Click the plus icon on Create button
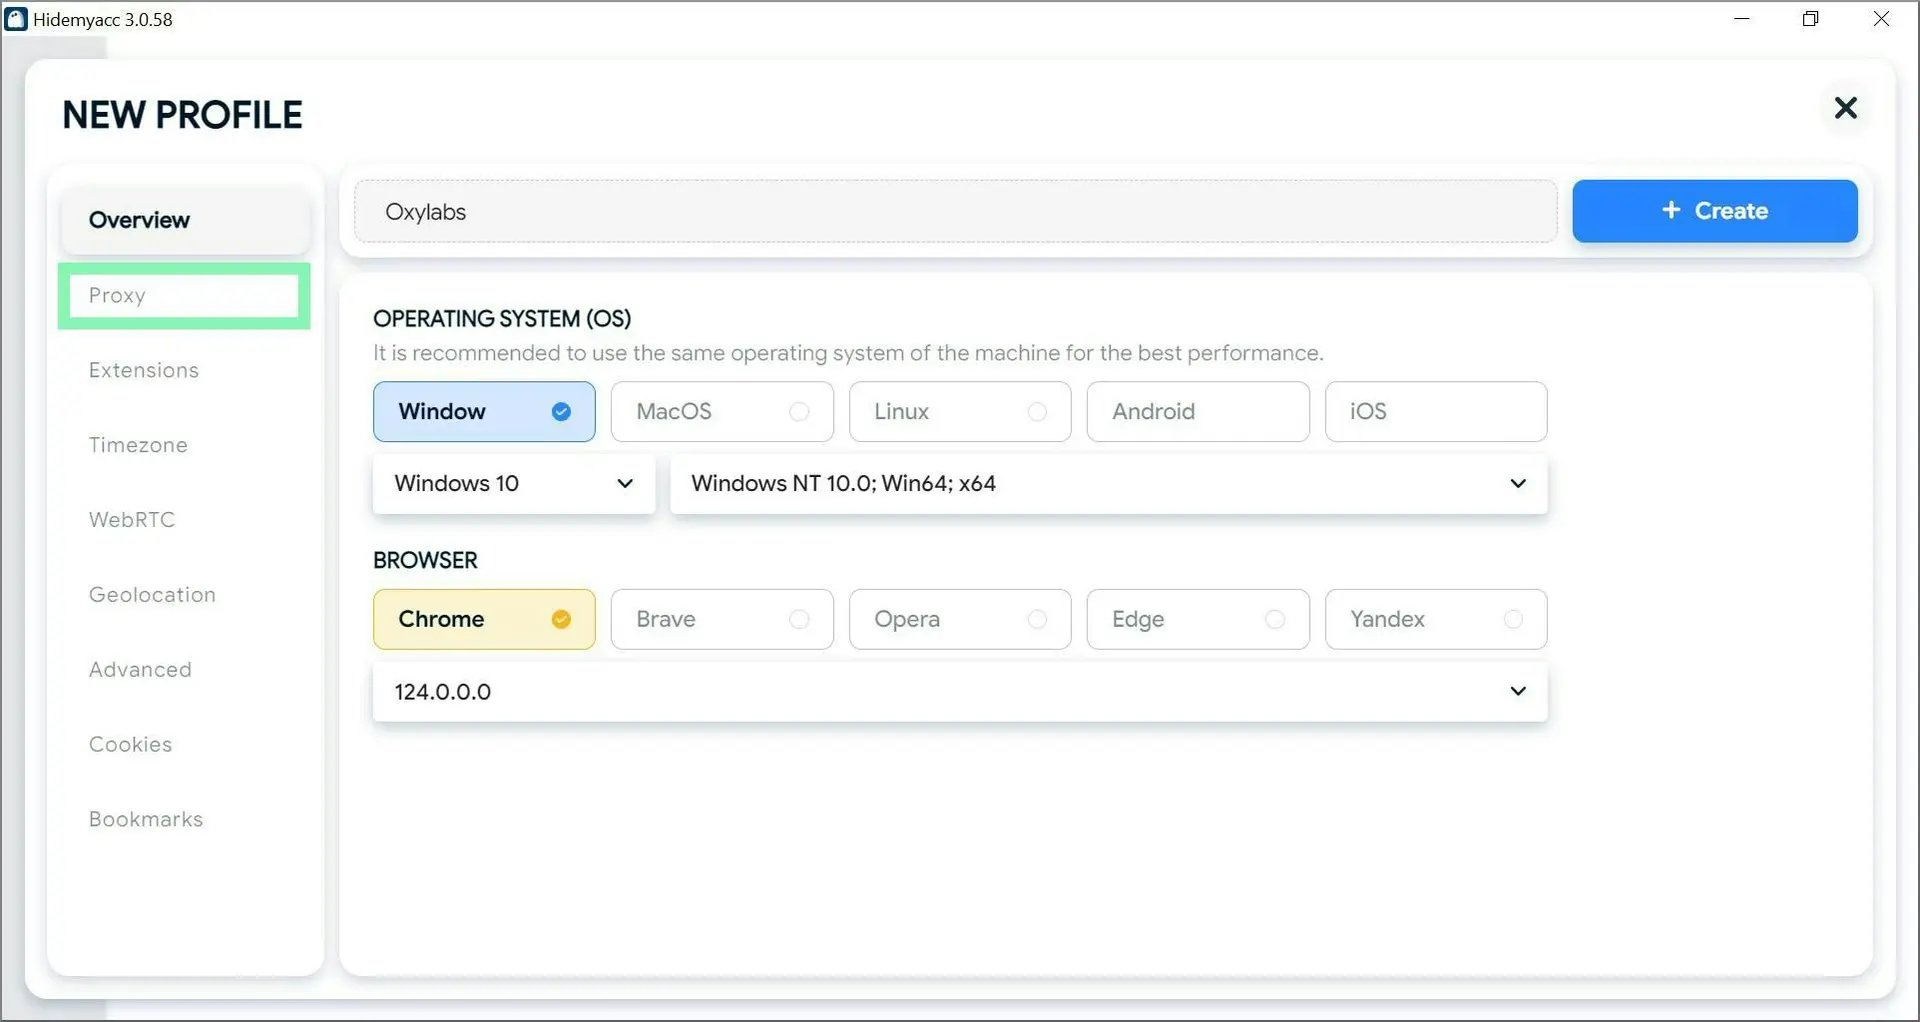The width and height of the screenshot is (1920, 1022). point(1670,210)
